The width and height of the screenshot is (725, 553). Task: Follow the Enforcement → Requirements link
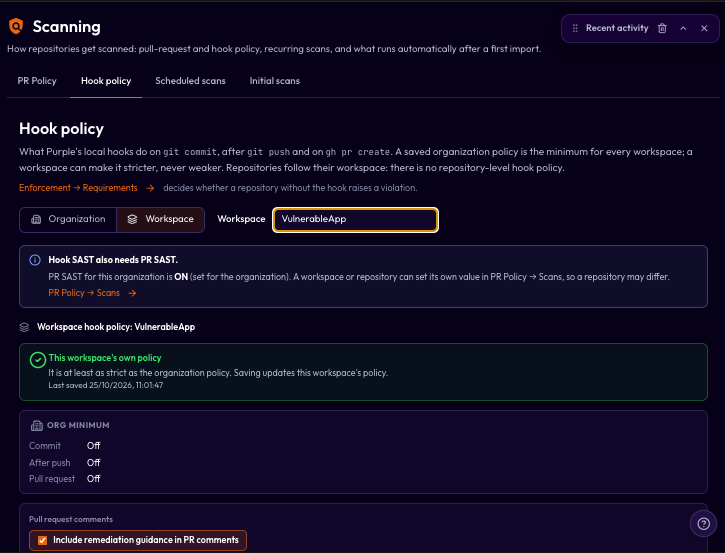pyautogui.click(x=78, y=188)
